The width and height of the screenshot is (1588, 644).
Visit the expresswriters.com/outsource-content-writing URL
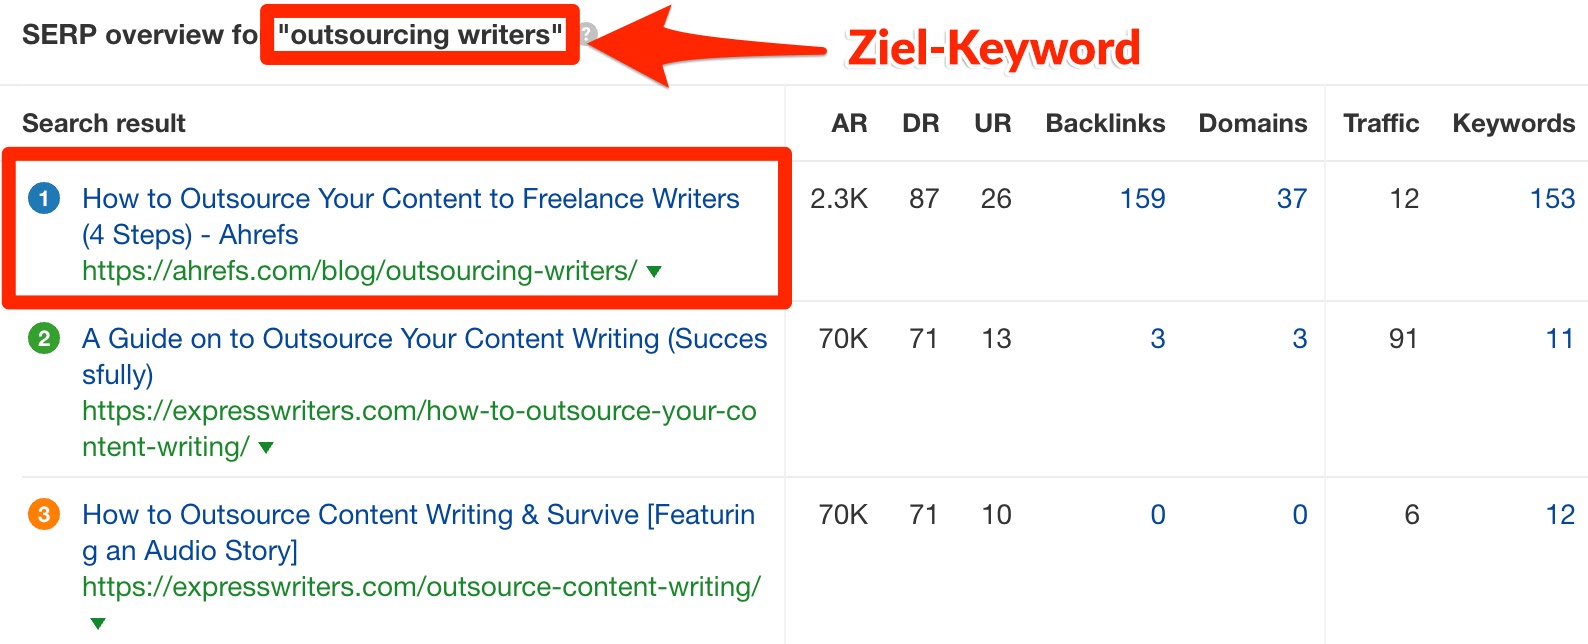pos(421,587)
